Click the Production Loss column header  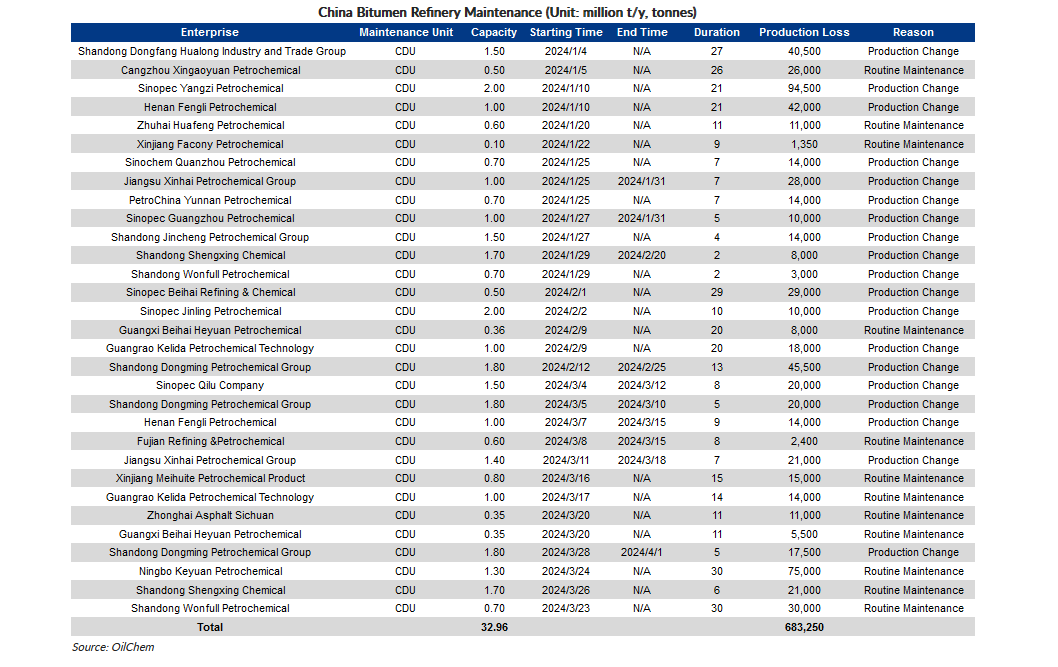(804, 32)
